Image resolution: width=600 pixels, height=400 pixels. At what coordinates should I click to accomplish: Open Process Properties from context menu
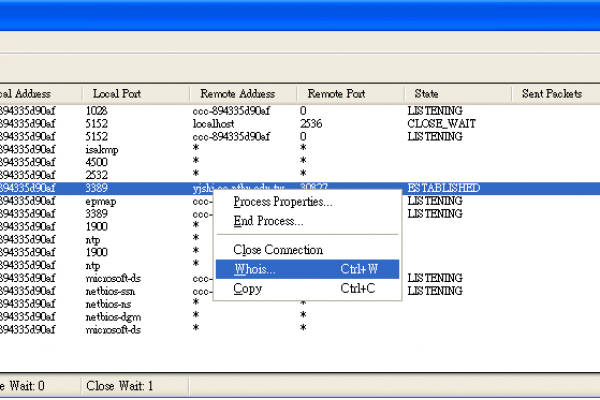click(x=283, y=202)
